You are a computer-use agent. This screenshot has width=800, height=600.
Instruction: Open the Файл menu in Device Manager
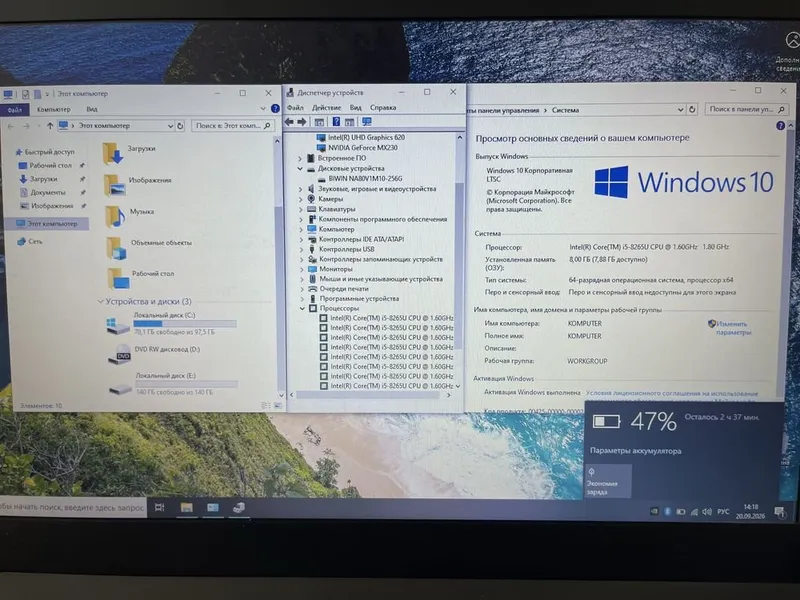[x=295, y=108]
